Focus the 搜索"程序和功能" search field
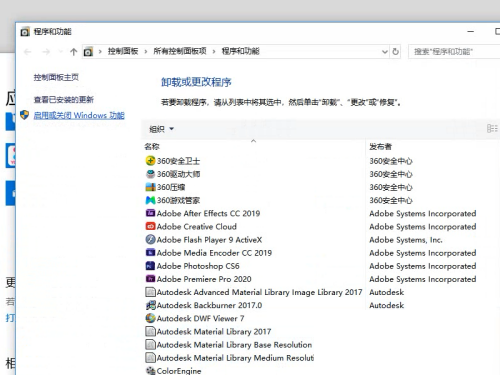 (x=454, y=52)
